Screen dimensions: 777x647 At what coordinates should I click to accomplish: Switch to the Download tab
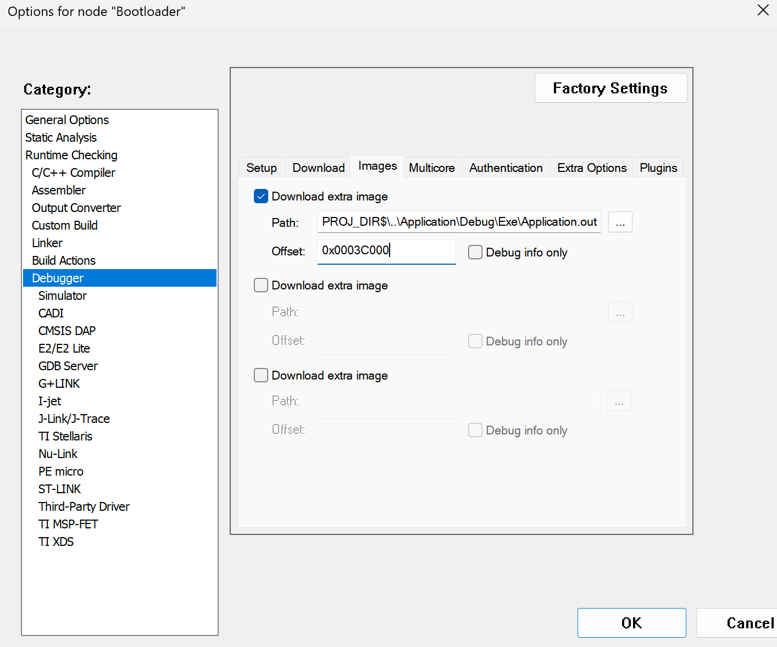[318, 168]
